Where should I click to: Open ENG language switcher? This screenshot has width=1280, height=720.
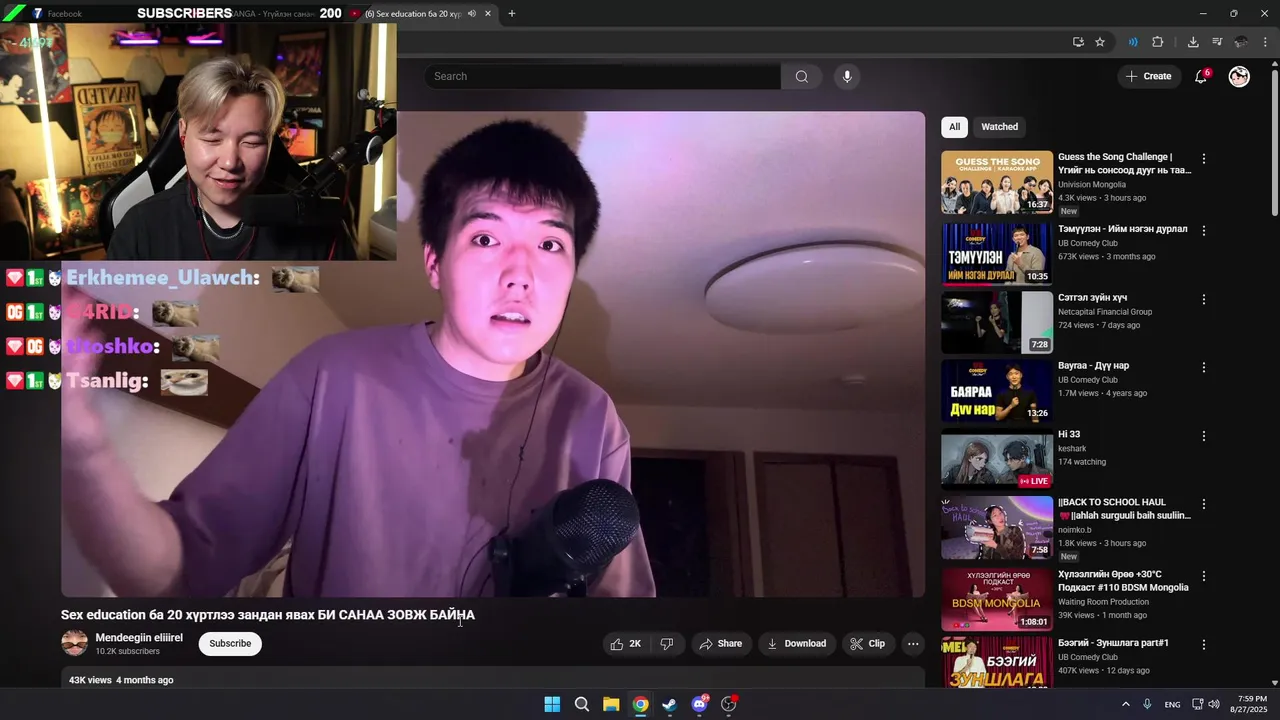coord(1172,704)
